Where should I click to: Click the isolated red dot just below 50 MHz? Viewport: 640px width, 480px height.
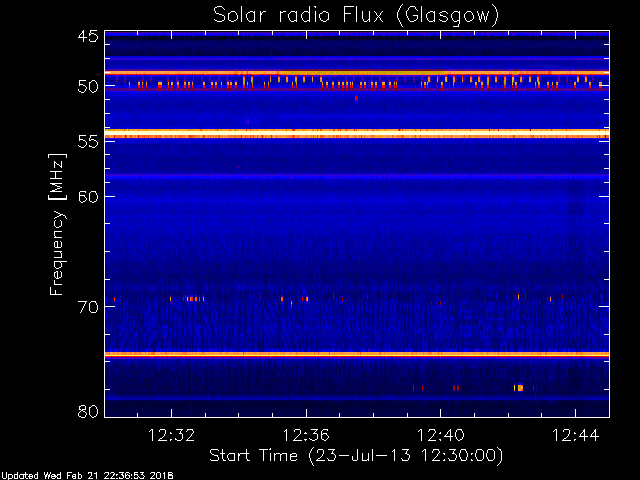[x=356, y=98]
